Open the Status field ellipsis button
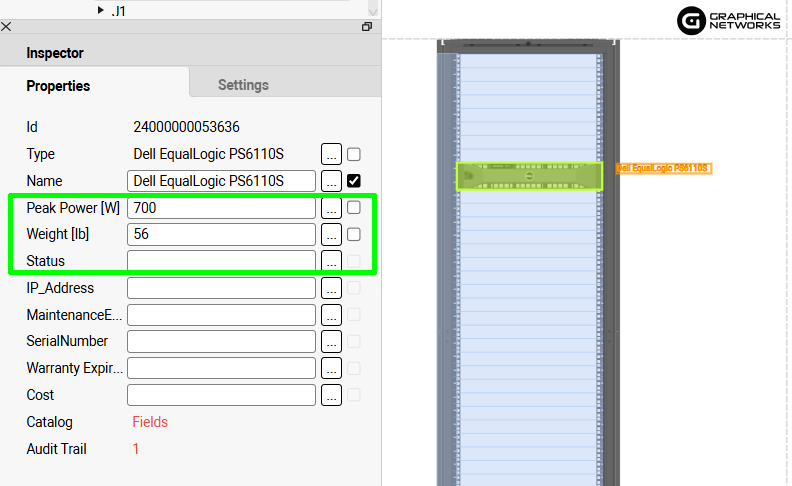The width and height of the screenshot is (792, 486). [x=331, y=261]
